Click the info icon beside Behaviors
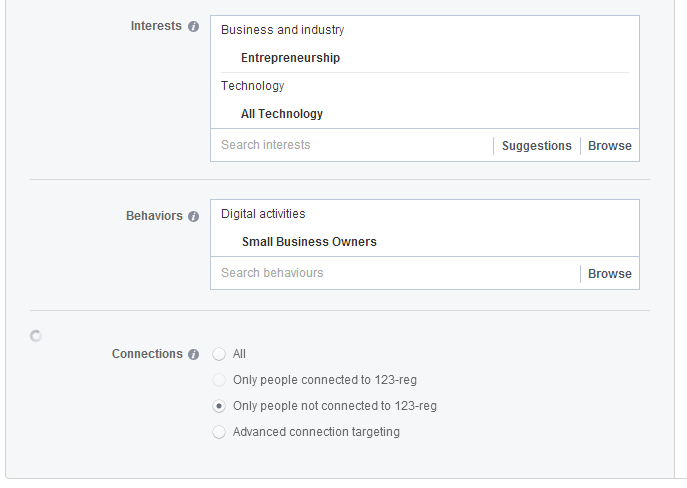This screenshot has height=488, width=687. [193, 216]
